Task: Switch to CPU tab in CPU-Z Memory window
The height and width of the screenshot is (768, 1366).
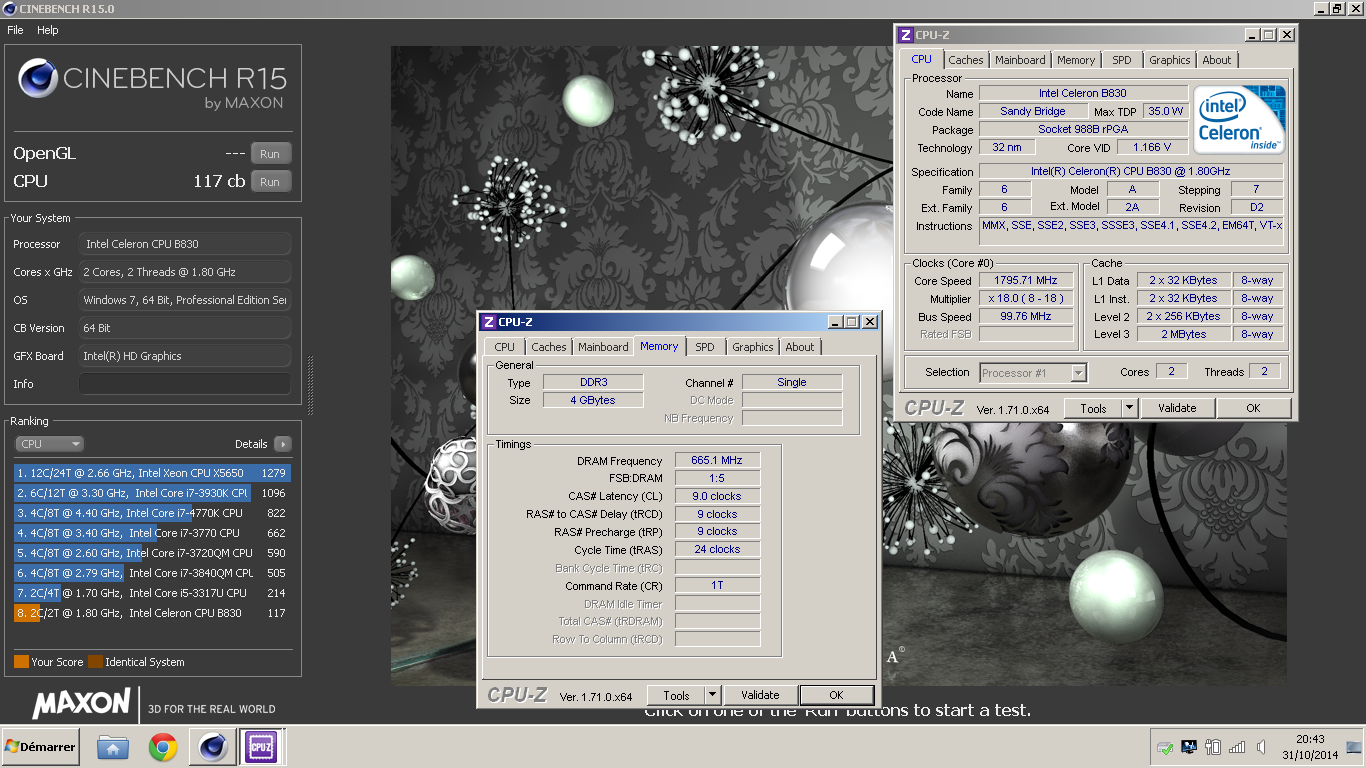Action: [505, 347]
